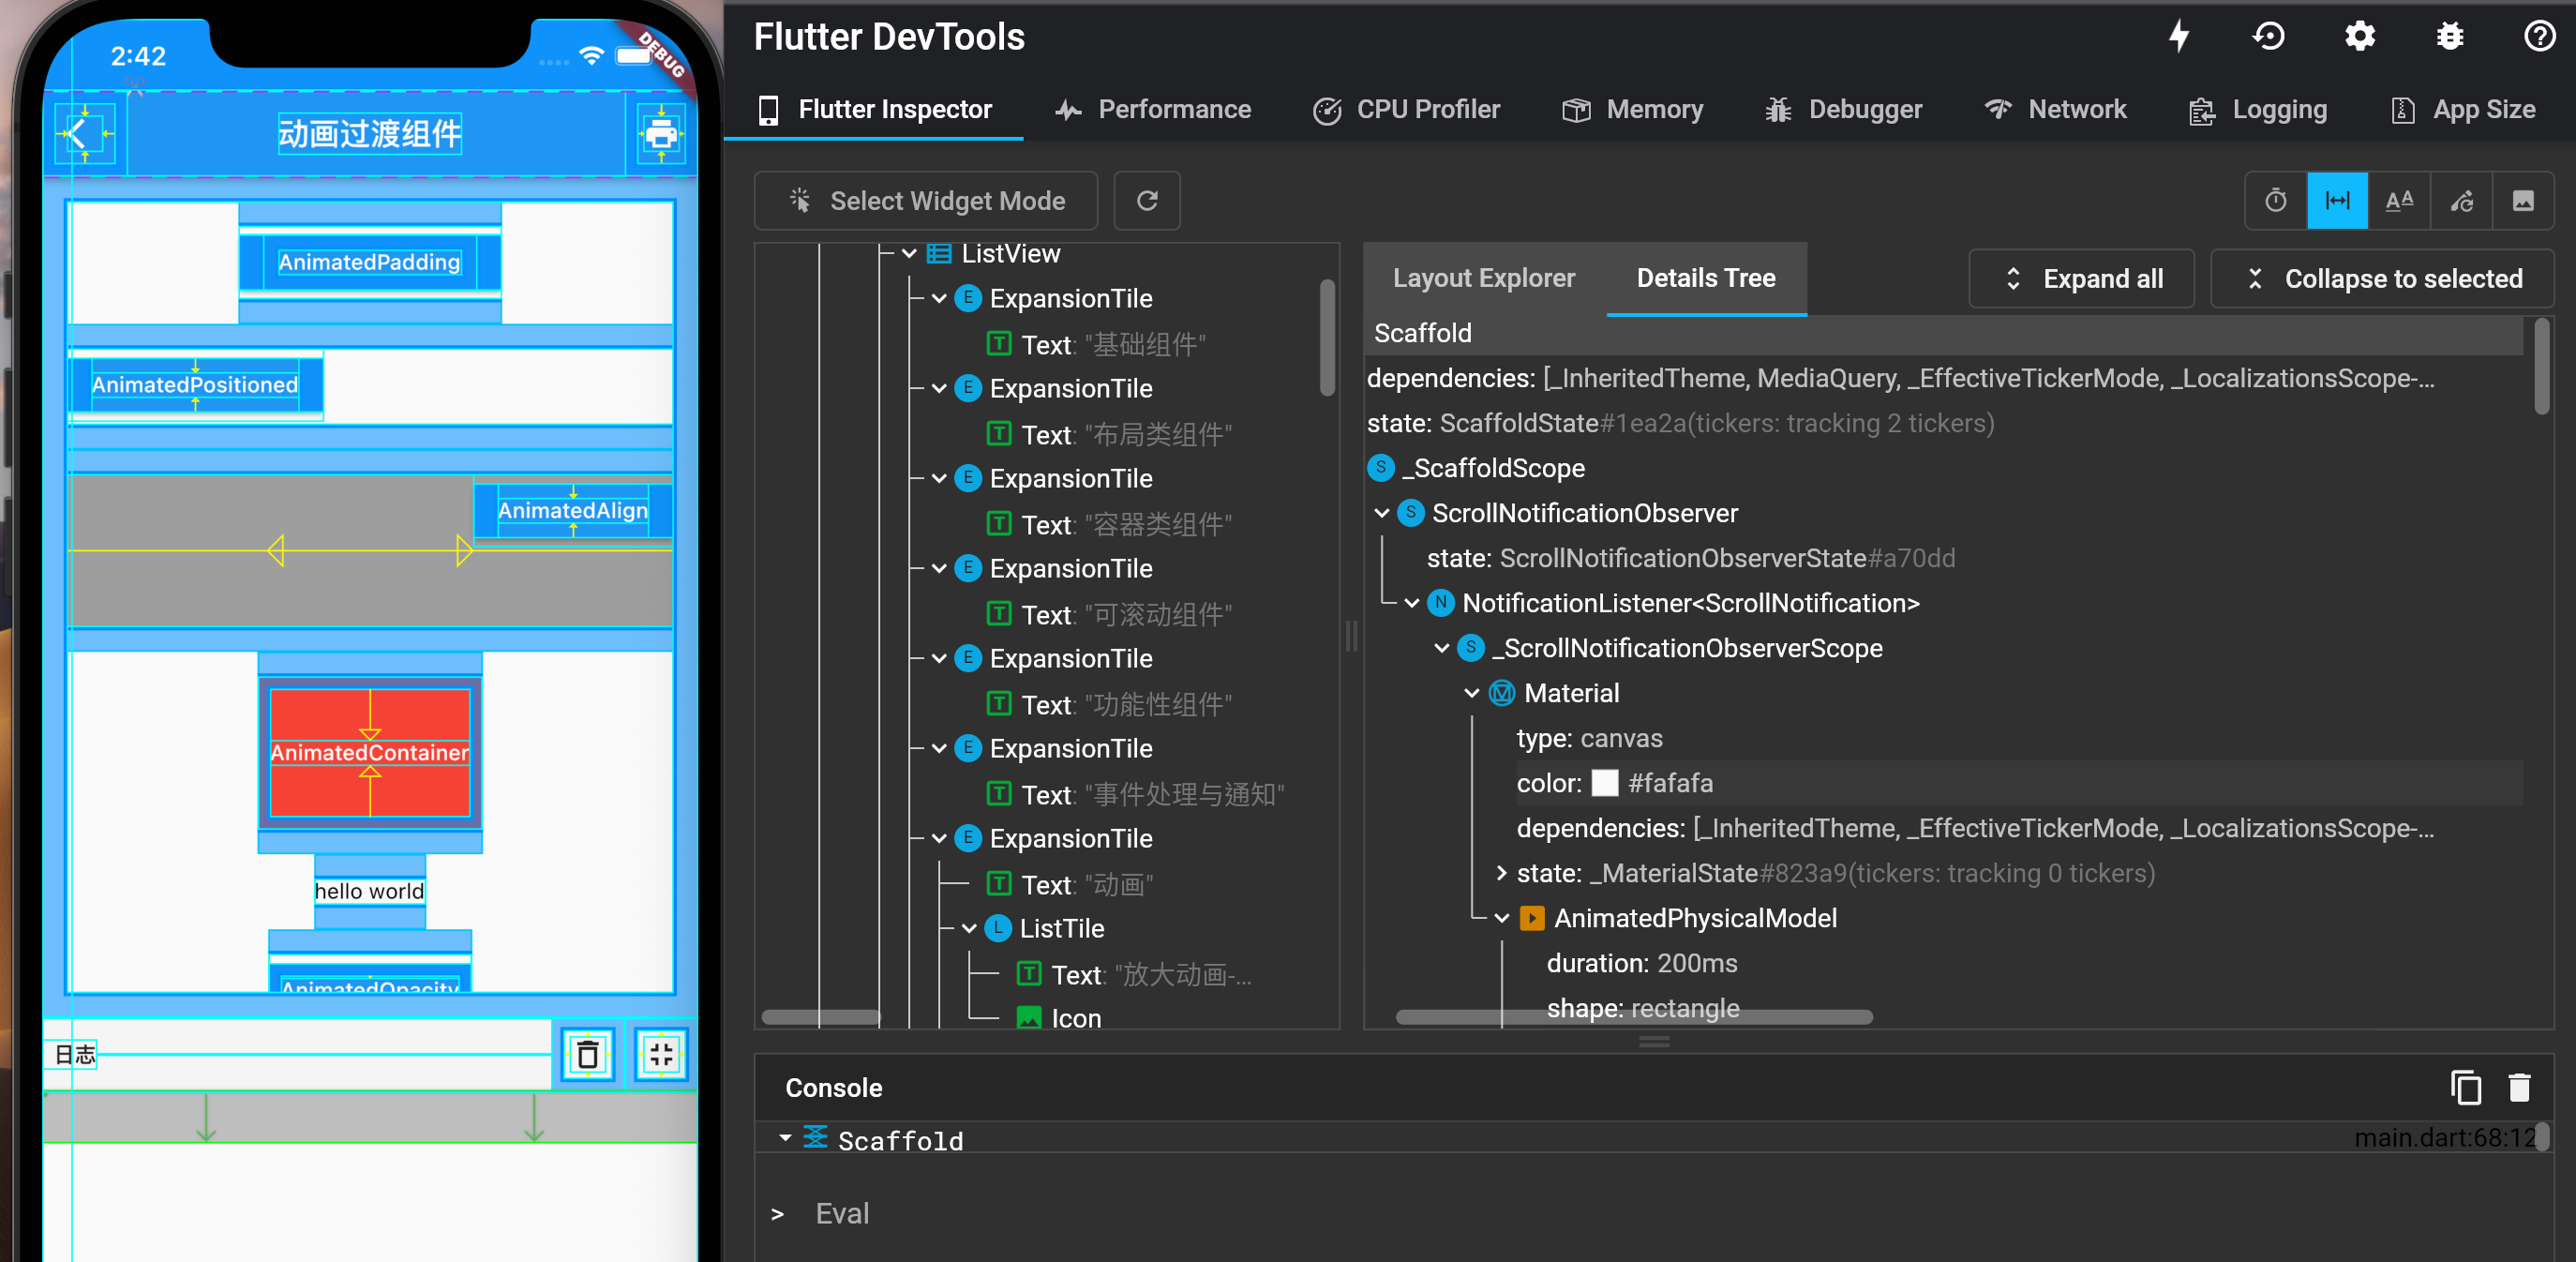Toggle show baselines button
The image size is (2576, 1262).
[x=2399, y=201]
